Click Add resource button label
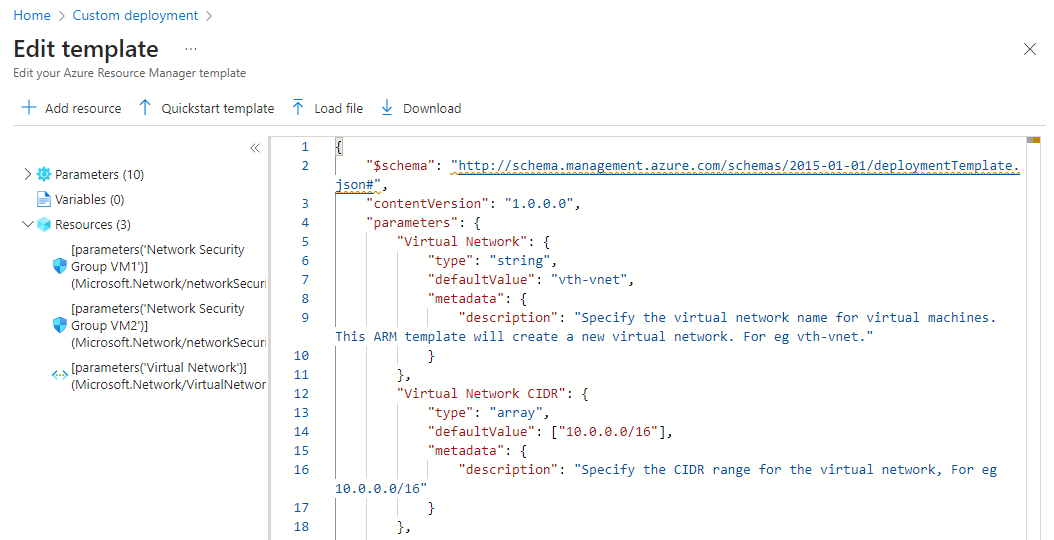 pos(83,108)
